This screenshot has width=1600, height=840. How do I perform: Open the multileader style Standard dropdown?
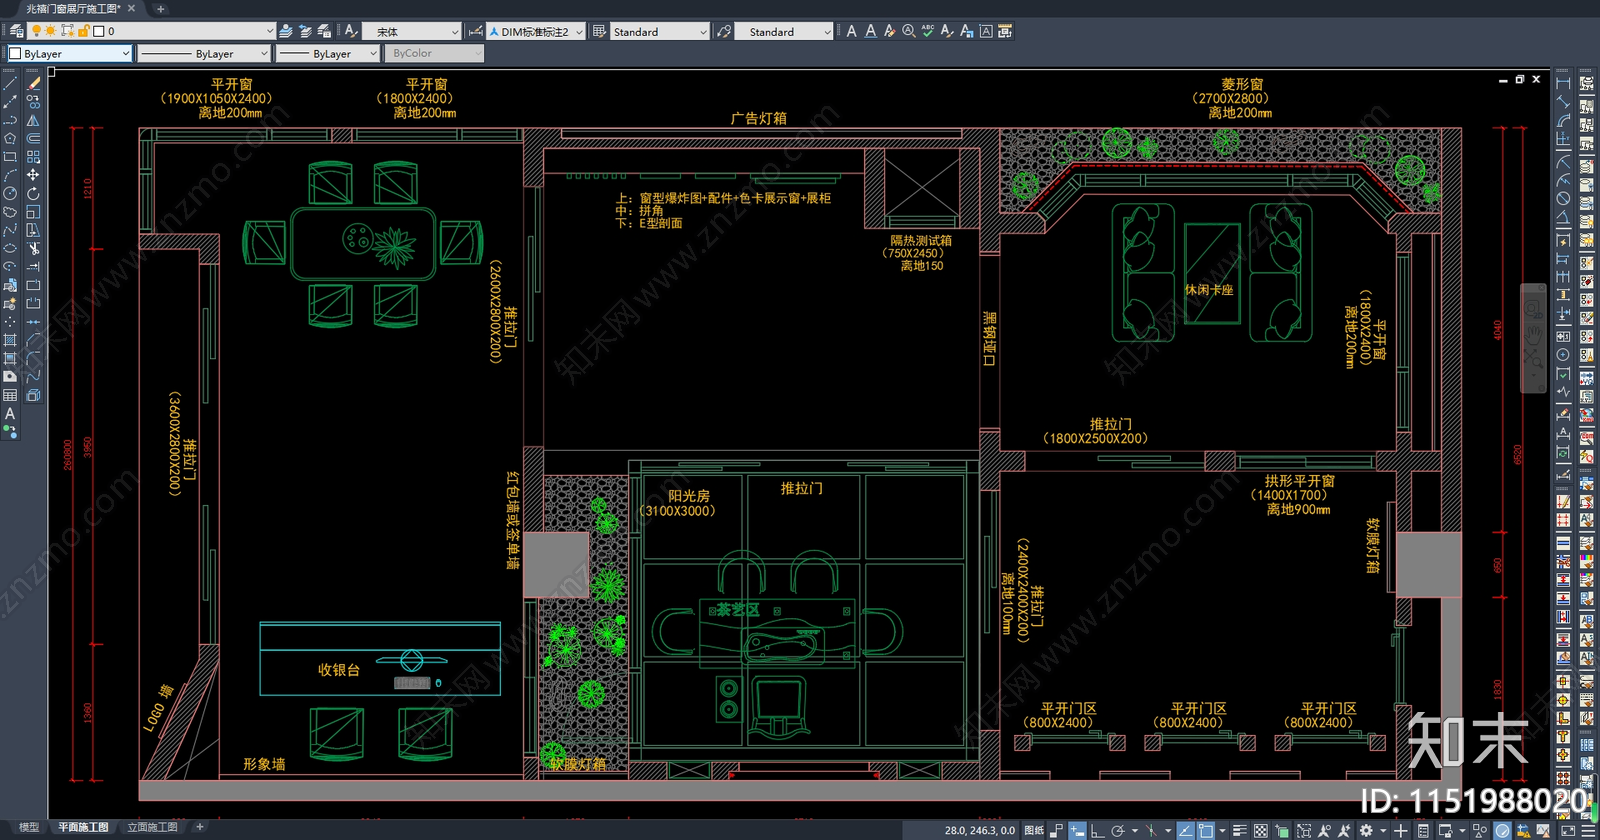(x=827, y=31)
